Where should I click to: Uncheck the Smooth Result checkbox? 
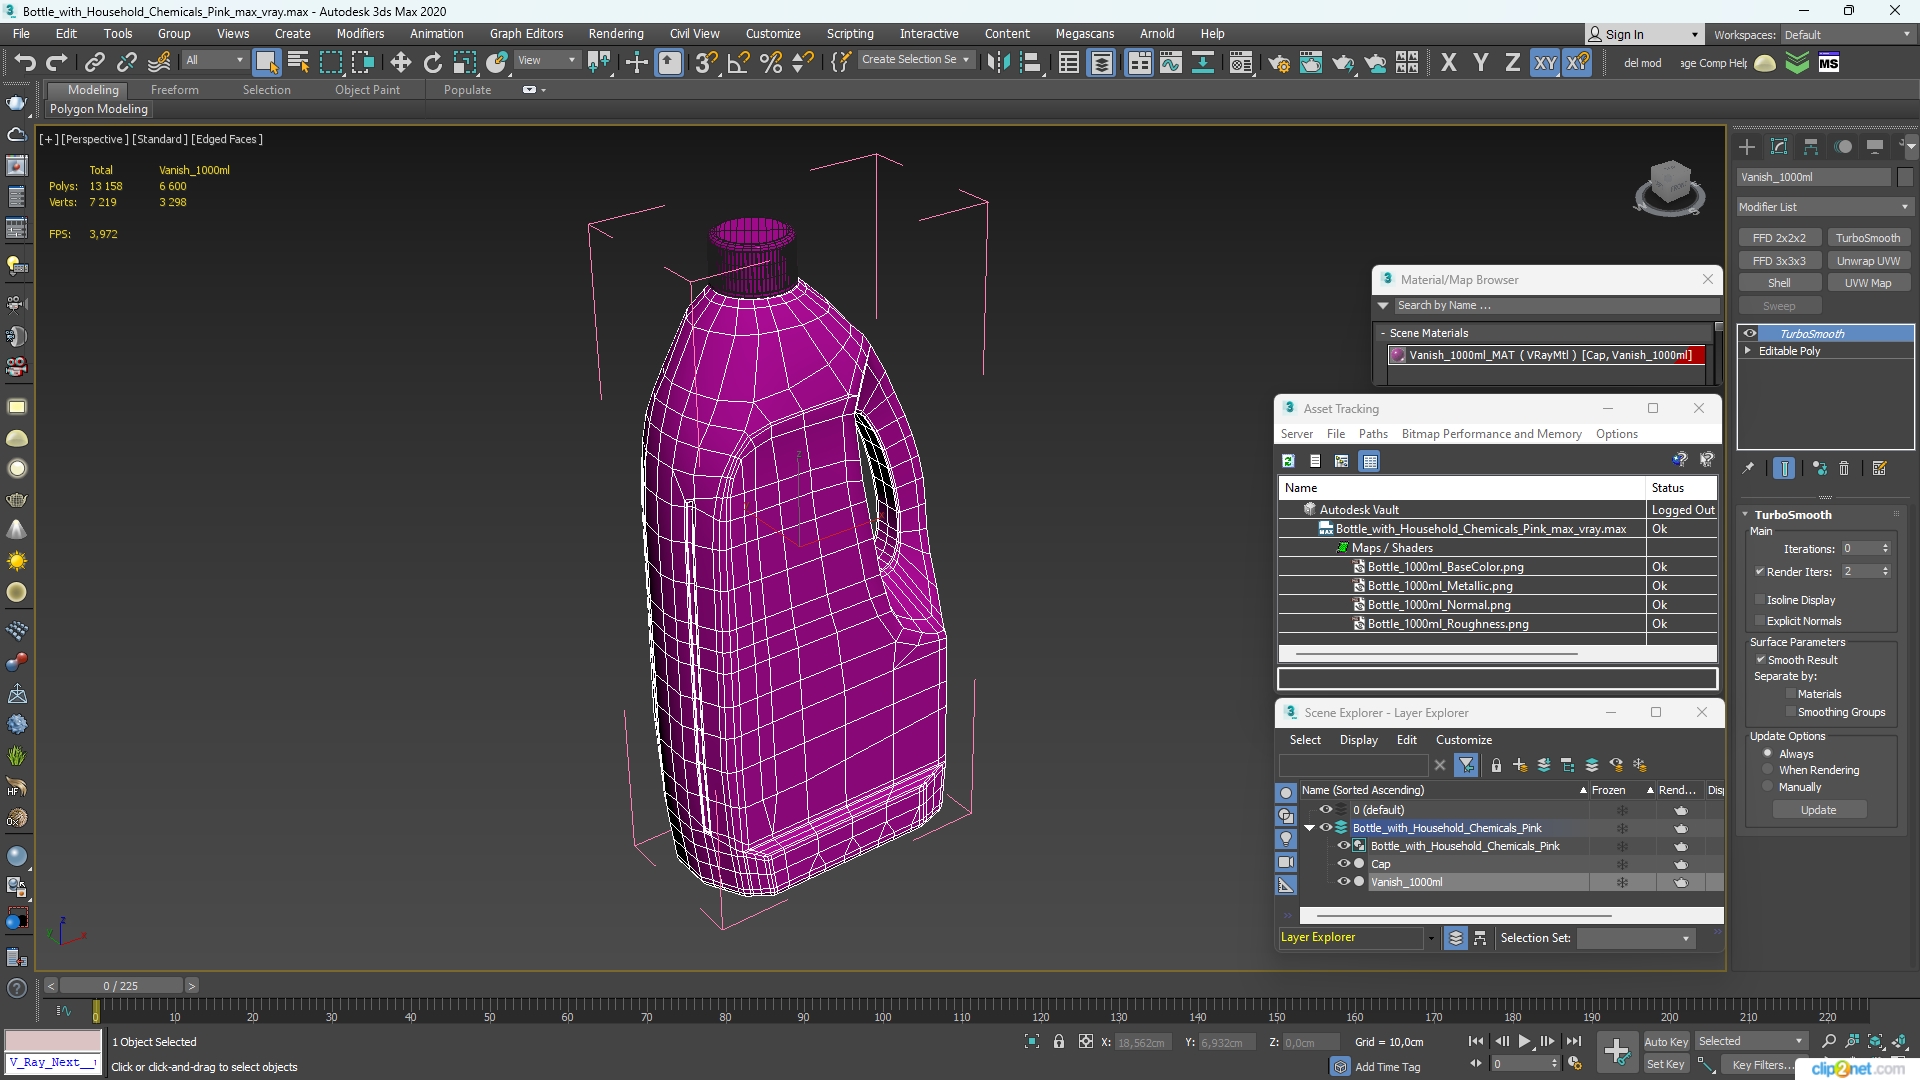tap(1760, 660)
